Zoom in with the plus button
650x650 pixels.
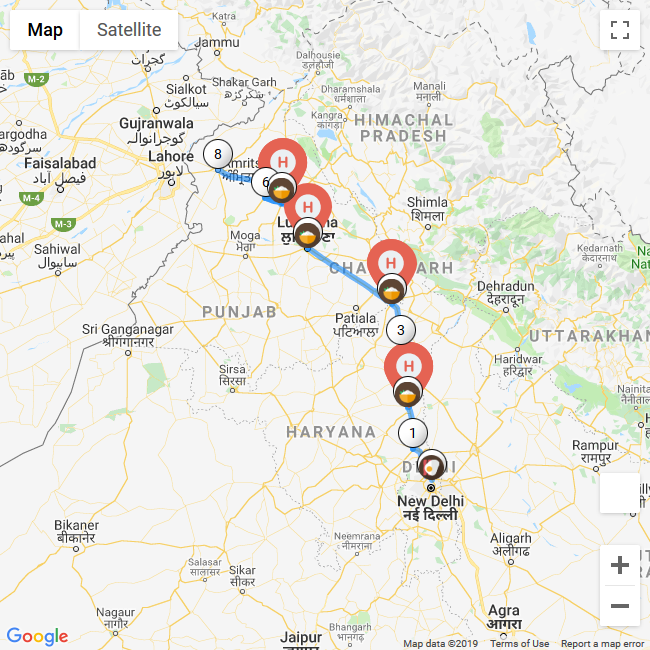620,565
